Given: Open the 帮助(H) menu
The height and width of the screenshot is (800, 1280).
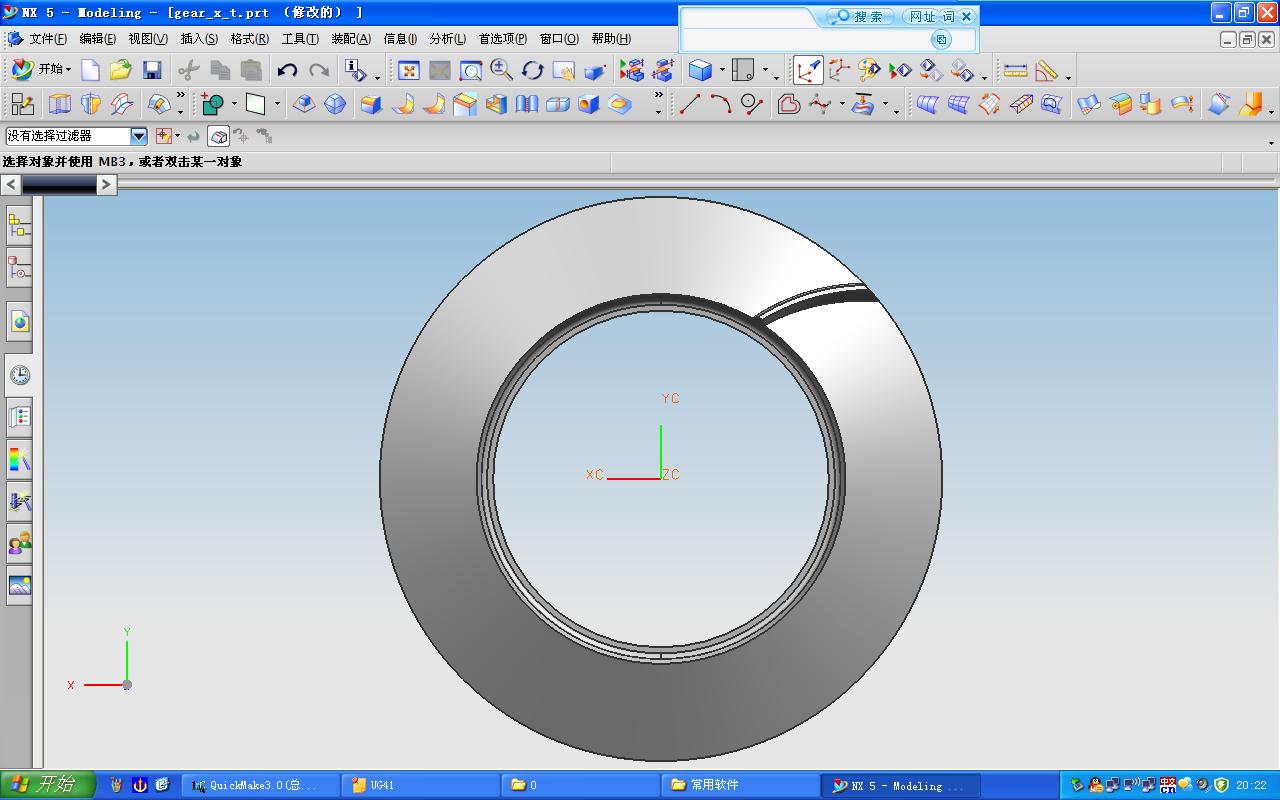Looking at the screenshot, I should tap(611, 39).
